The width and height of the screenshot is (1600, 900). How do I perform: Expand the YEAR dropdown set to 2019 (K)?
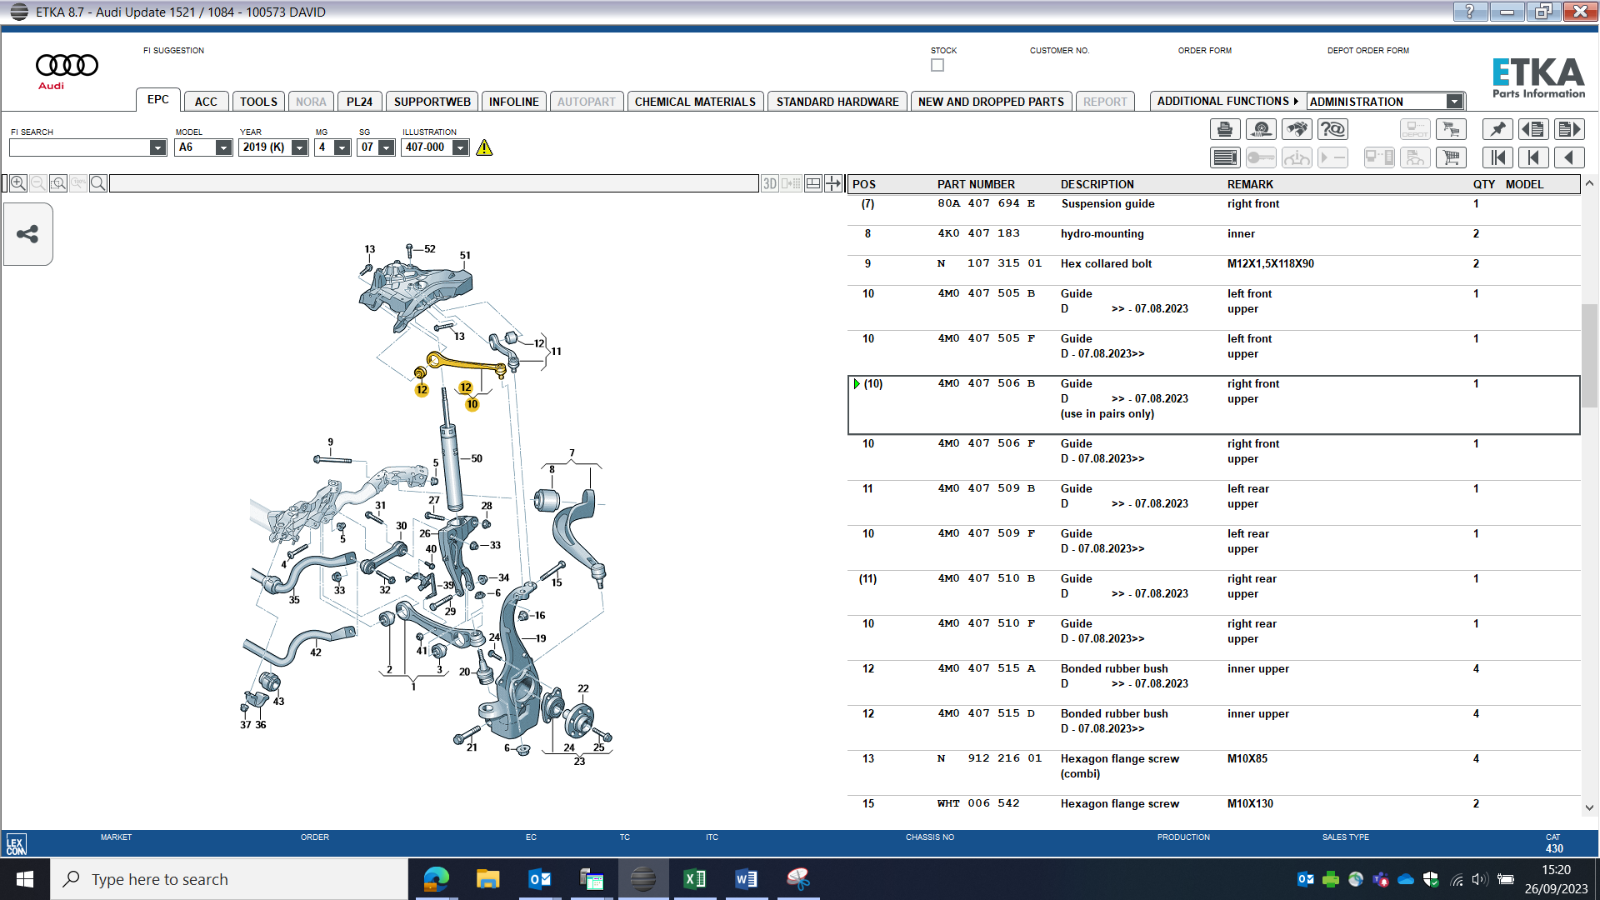point(299,148)
